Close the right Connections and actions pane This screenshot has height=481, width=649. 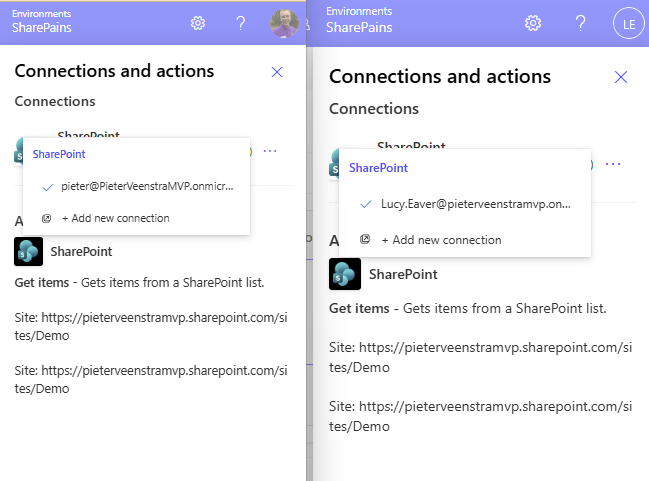pos(621,77)
